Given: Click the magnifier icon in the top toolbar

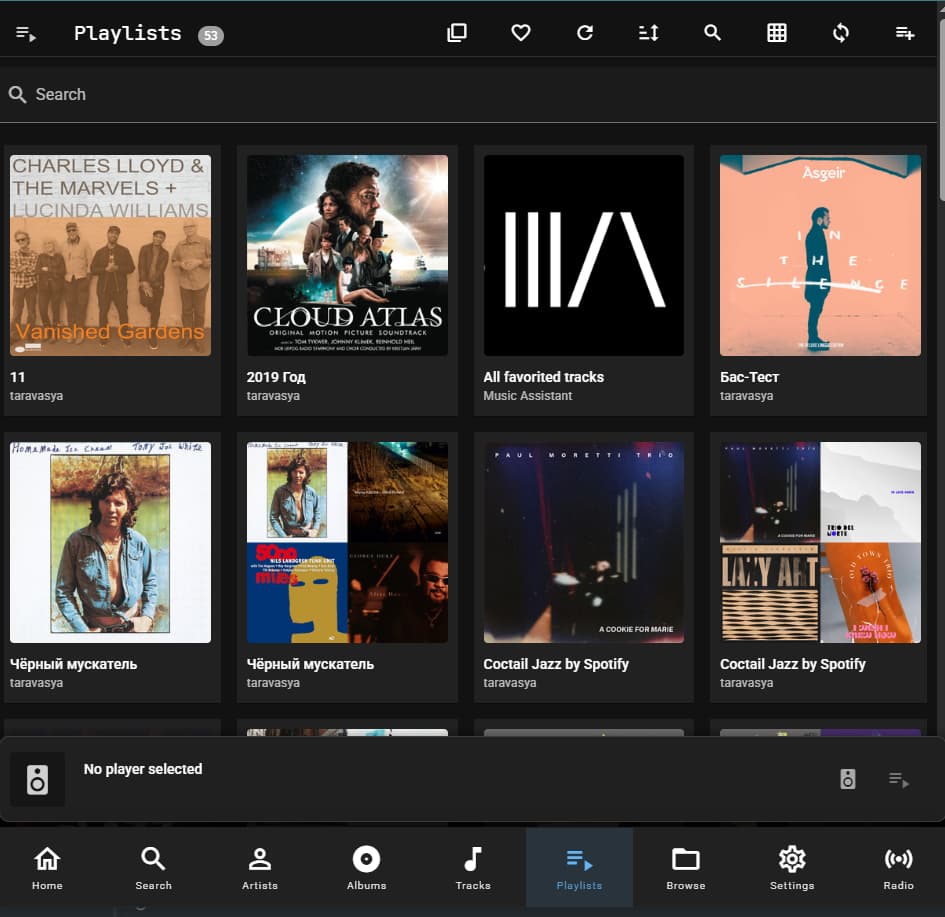Looking at the screenshot, I should [712, 33].
